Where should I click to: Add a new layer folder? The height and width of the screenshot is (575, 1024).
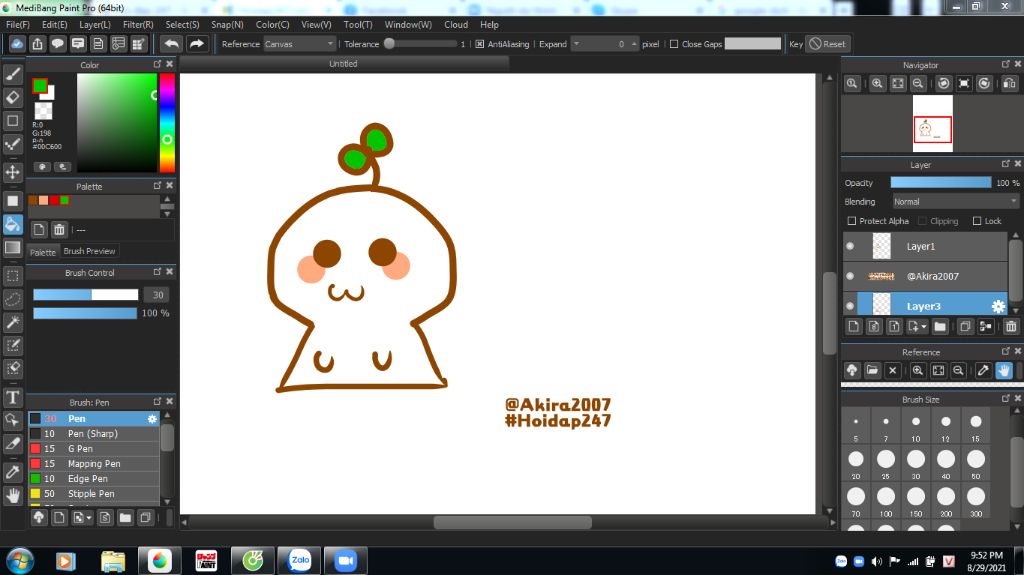click(x=940, y=327)
